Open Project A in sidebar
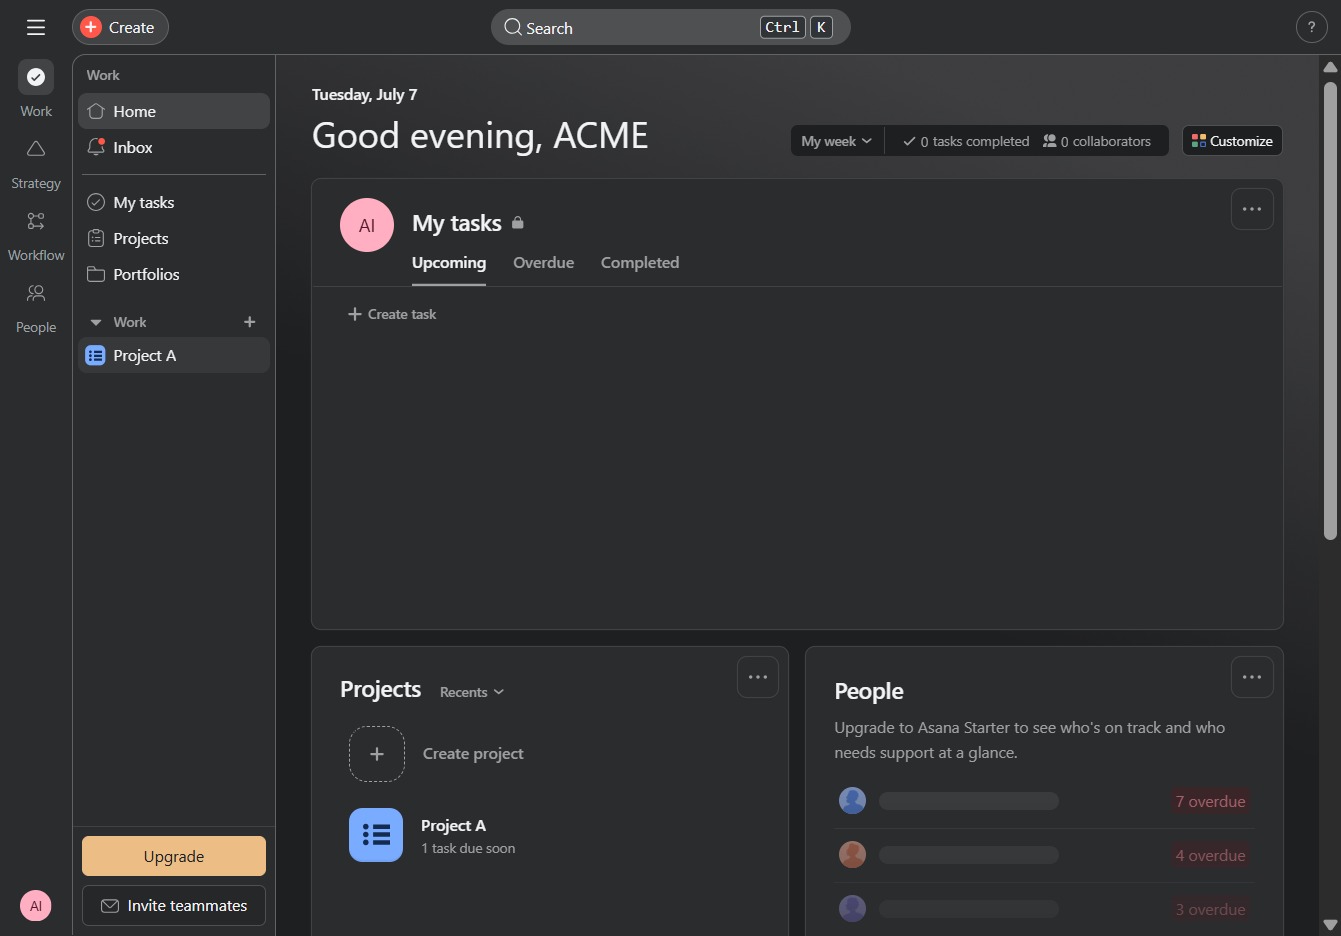 coord(174,355)
